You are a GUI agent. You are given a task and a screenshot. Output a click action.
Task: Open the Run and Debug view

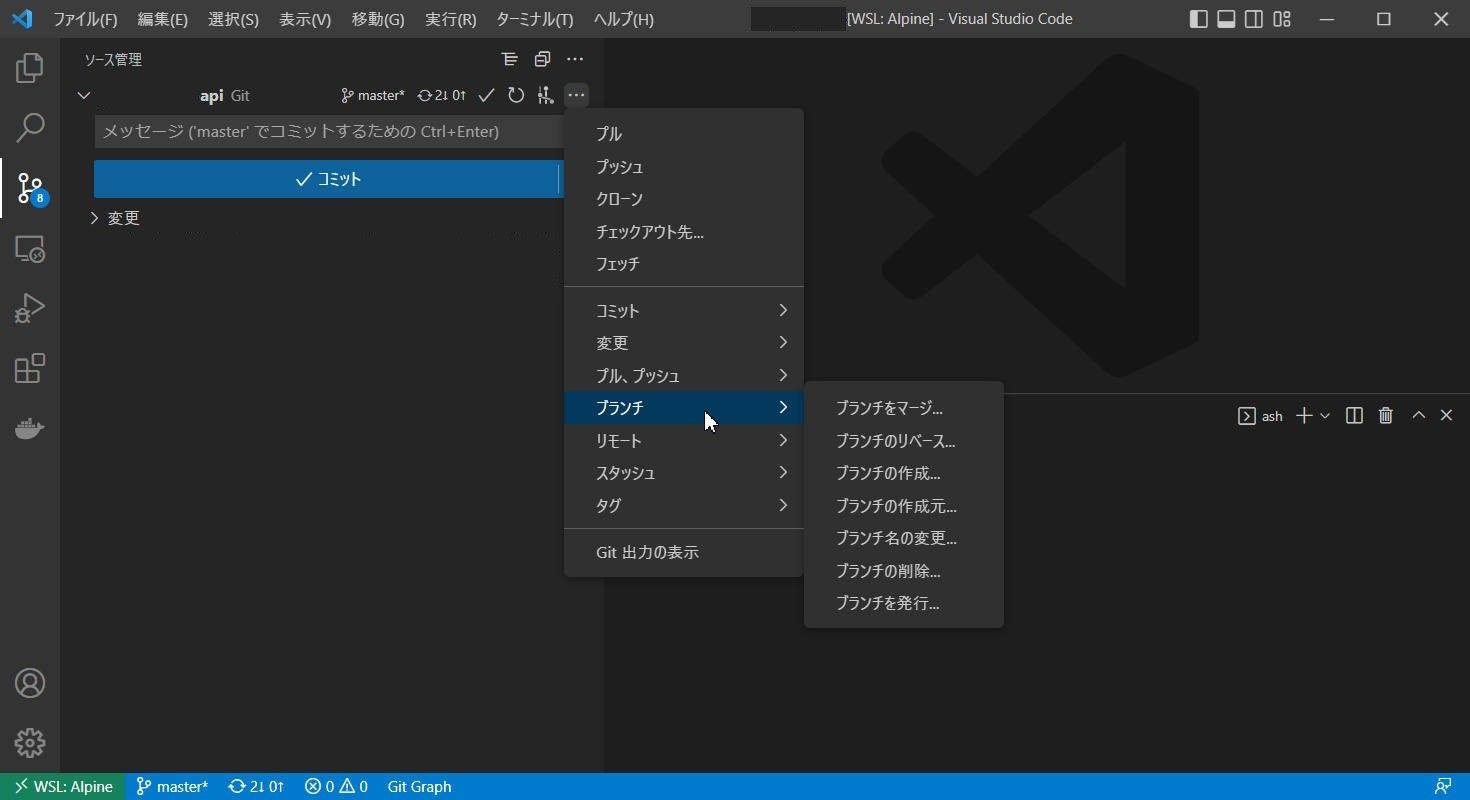point(30,308)
